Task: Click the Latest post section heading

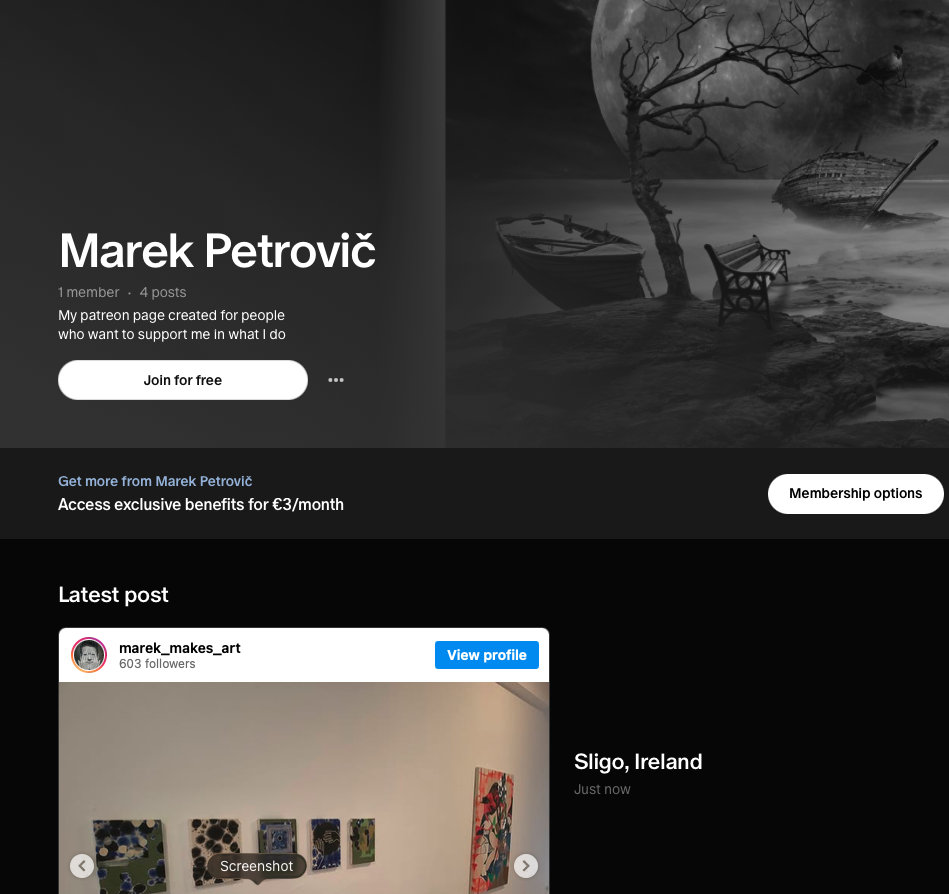Action: (113, 595)
